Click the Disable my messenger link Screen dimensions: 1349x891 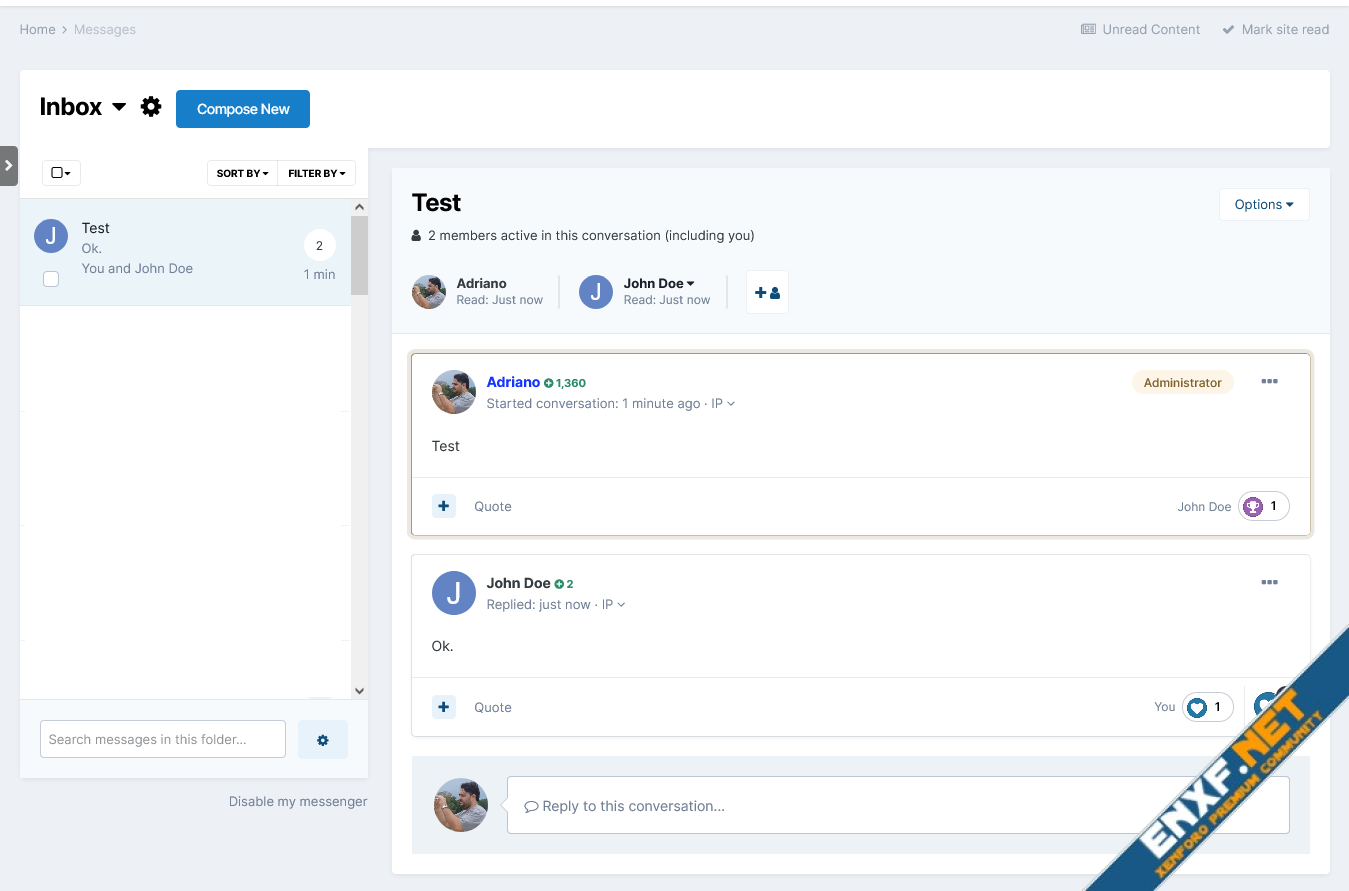point(298,801)
